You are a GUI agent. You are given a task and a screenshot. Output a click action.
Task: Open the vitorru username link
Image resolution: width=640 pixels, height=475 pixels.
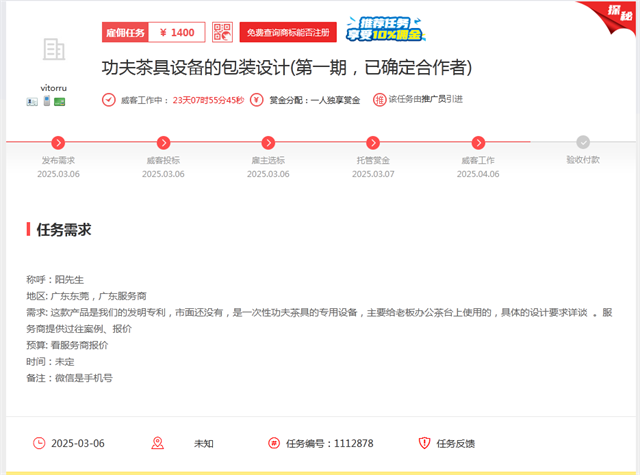tap(53, 88)
